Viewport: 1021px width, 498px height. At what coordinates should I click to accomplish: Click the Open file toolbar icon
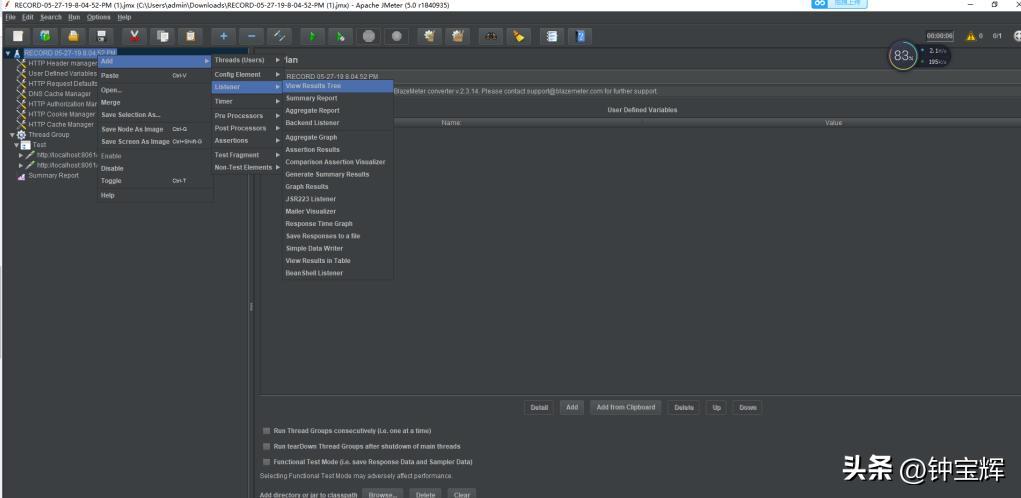[74, 36]
